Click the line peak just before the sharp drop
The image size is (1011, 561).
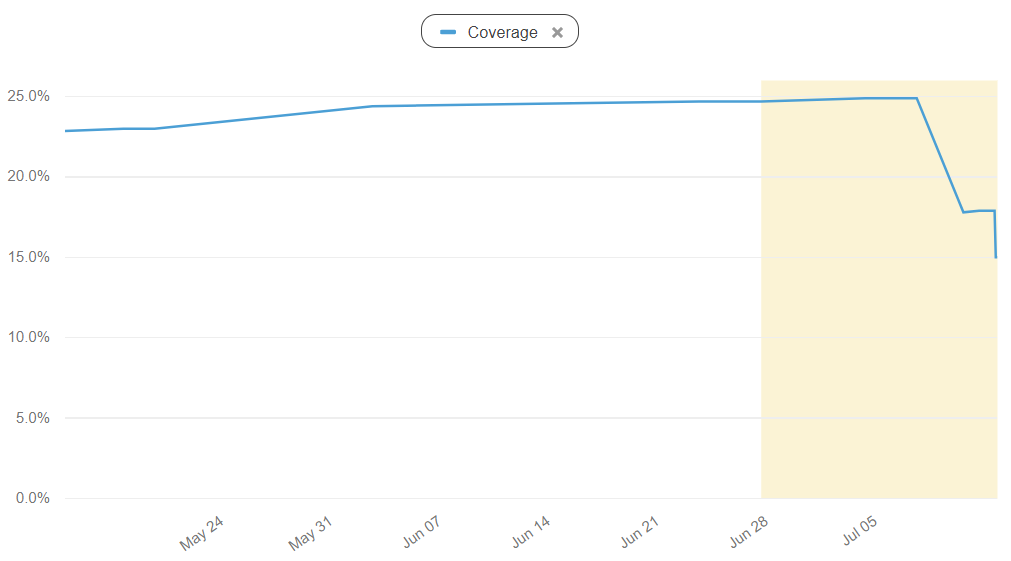click(x=916, y=98)
